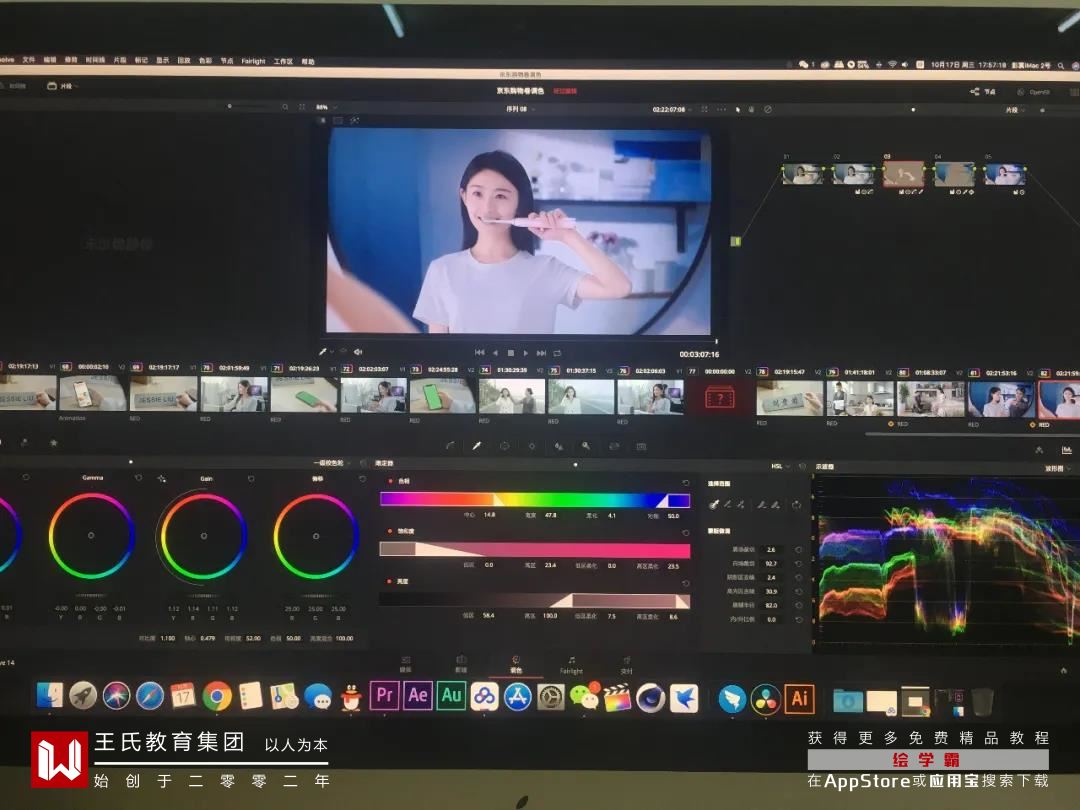Toggle the Saturation qualifier enable dot
1080x810 pixels.
(x=391, y=531)
